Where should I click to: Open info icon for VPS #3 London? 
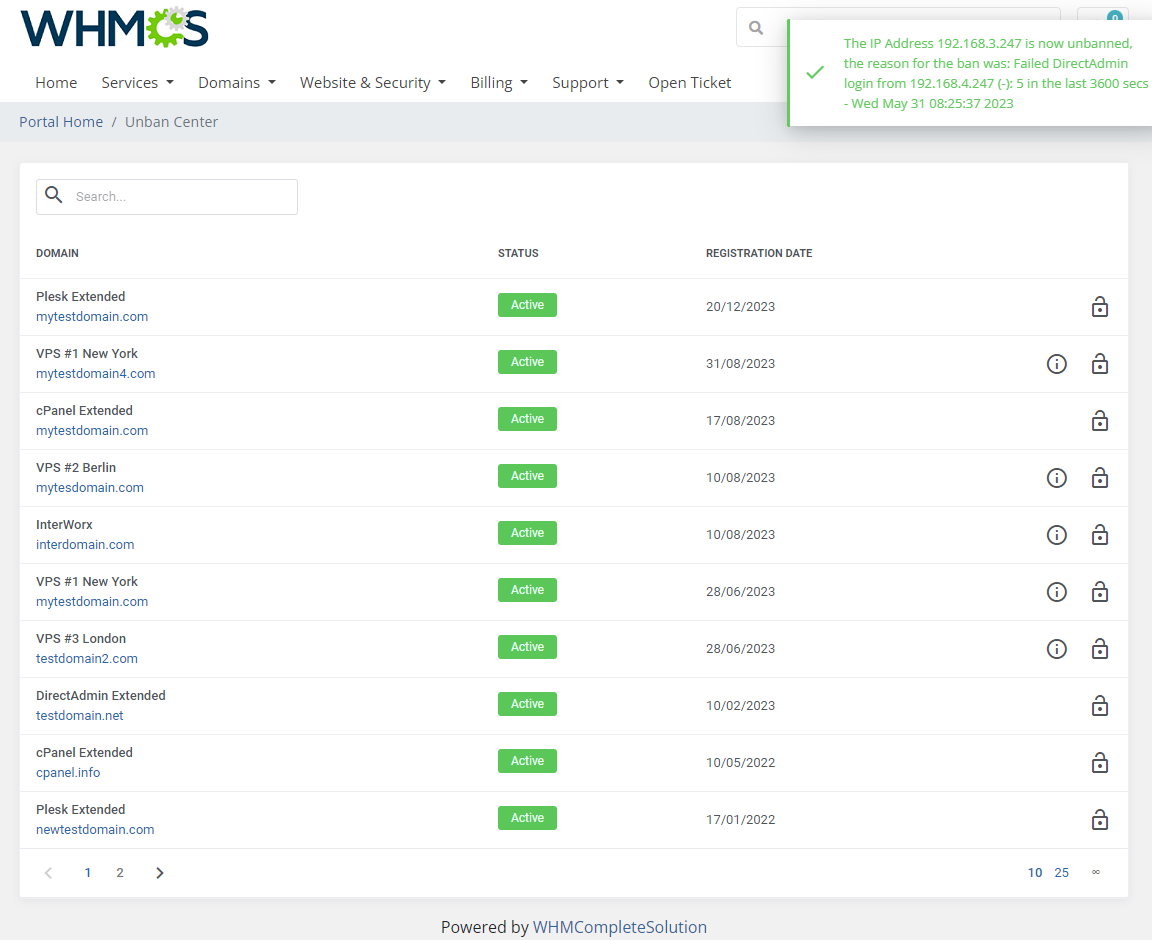click(1057, 649)
